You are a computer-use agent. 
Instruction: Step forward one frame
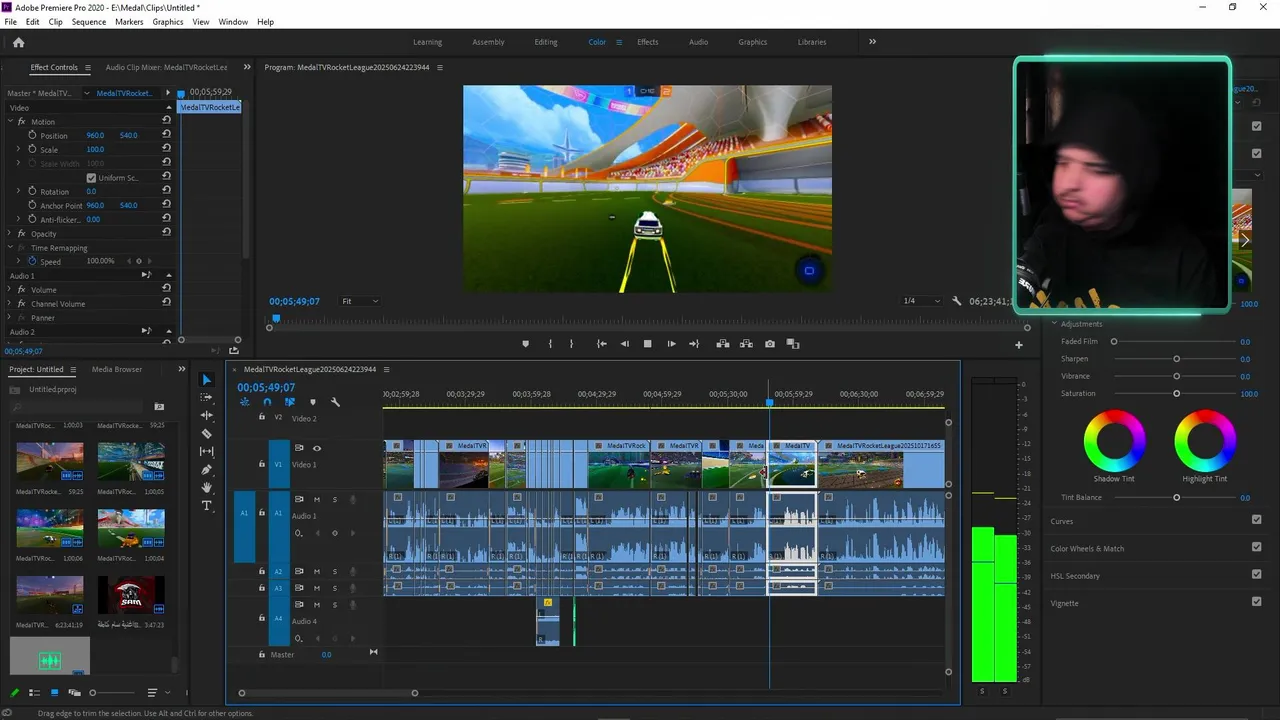point(671,344)
